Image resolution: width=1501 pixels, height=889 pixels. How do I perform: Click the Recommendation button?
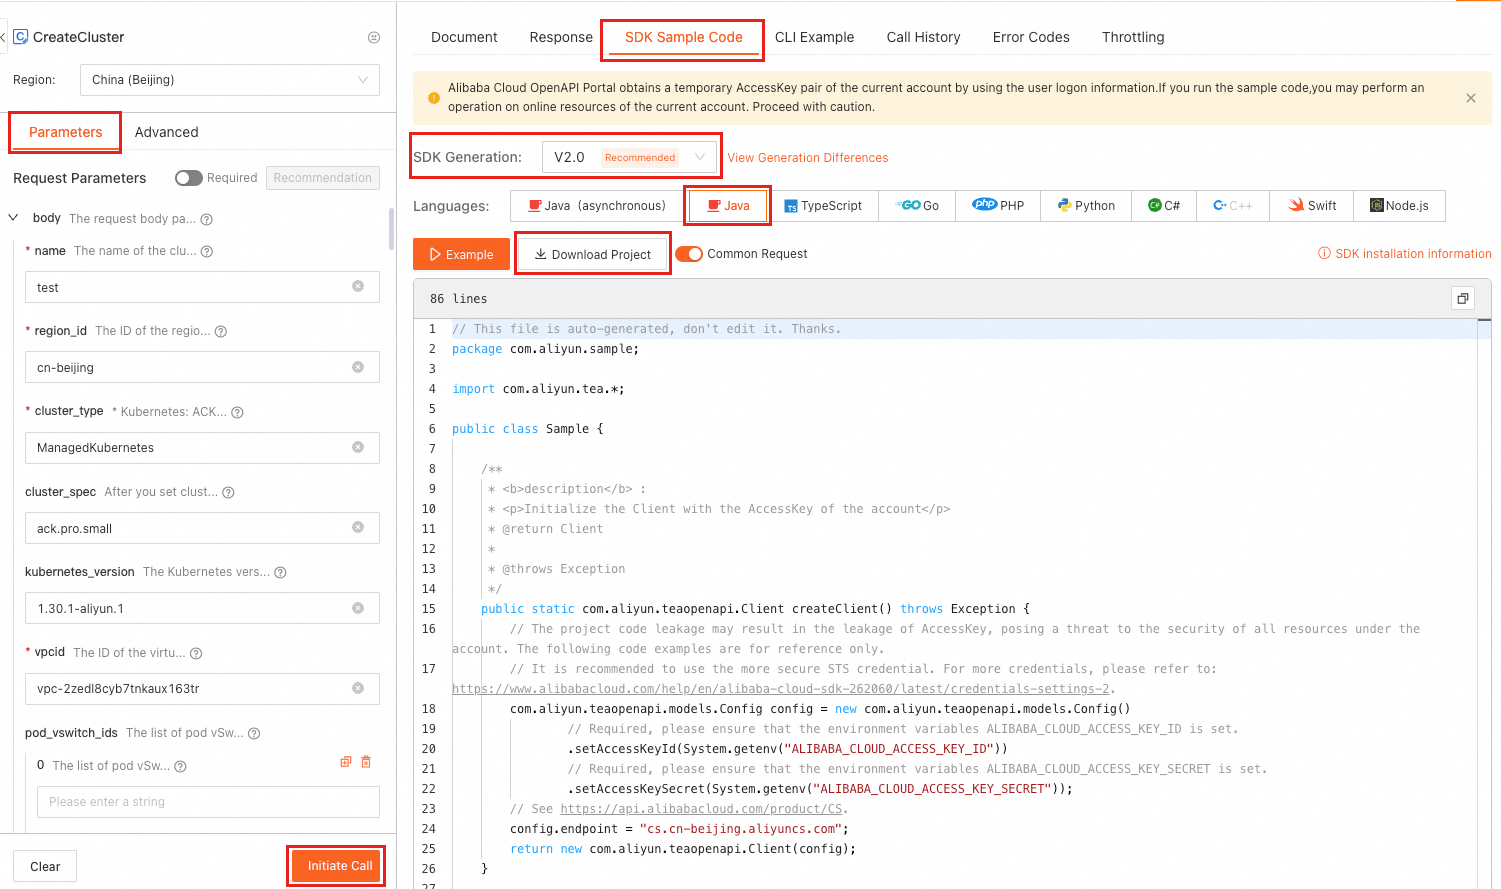(x=323, y=178)
